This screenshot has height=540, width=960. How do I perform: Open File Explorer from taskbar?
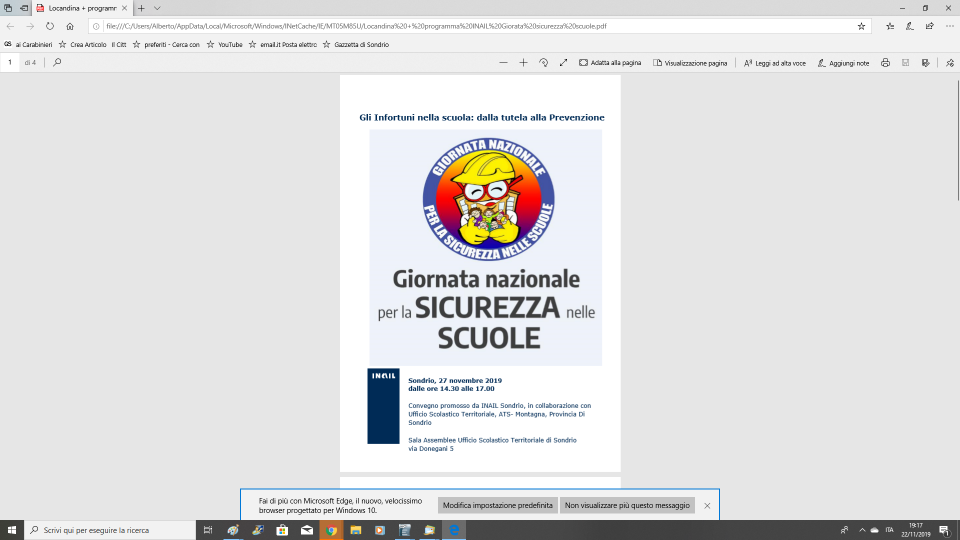(356, 530)
